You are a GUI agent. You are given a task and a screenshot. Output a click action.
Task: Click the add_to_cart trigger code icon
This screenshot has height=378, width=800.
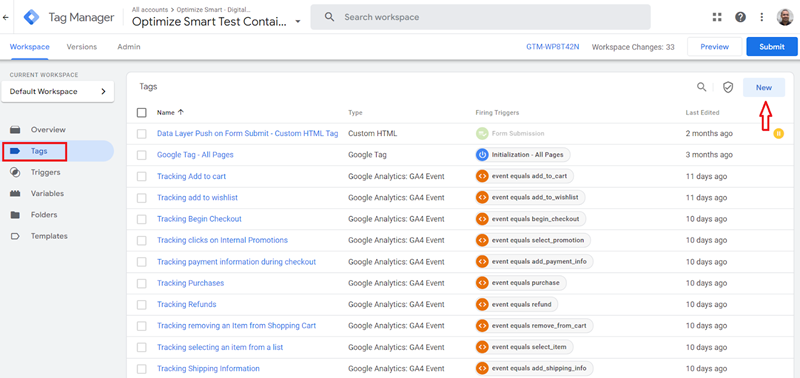pos(482,176)
